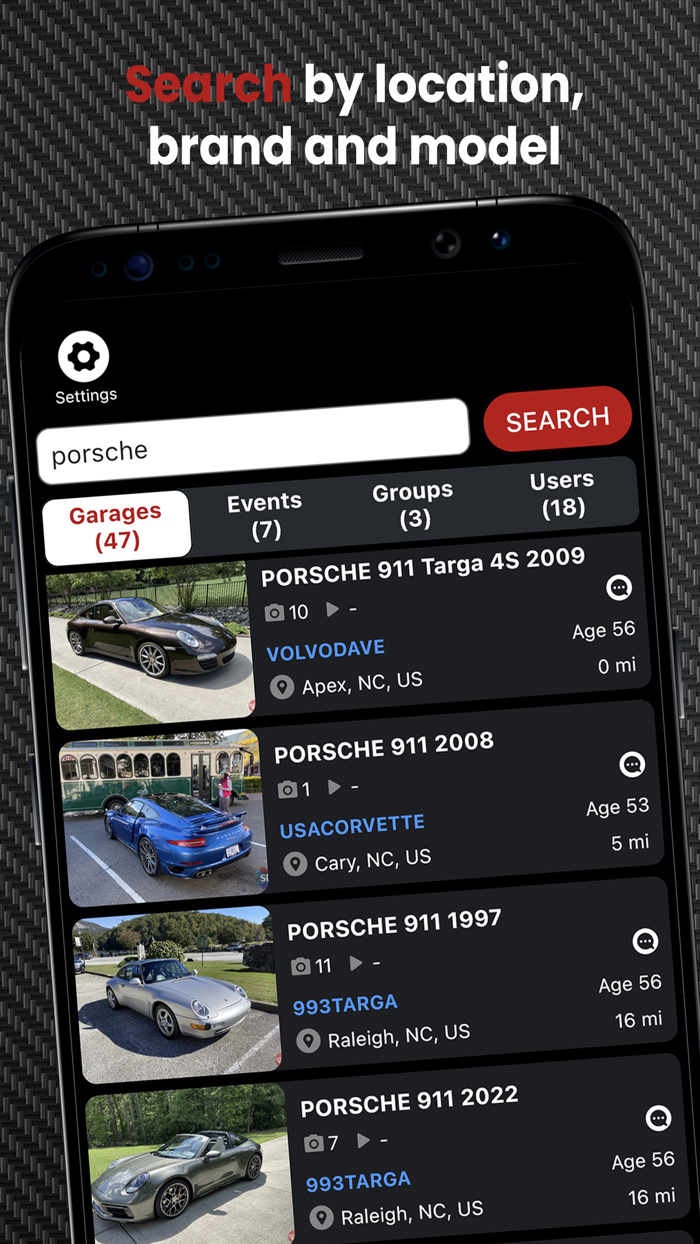This screenshot has height=1244, width=700.
Task: Click video play icon on Porsche 911 2022 row
Action: coord(363,1141)
